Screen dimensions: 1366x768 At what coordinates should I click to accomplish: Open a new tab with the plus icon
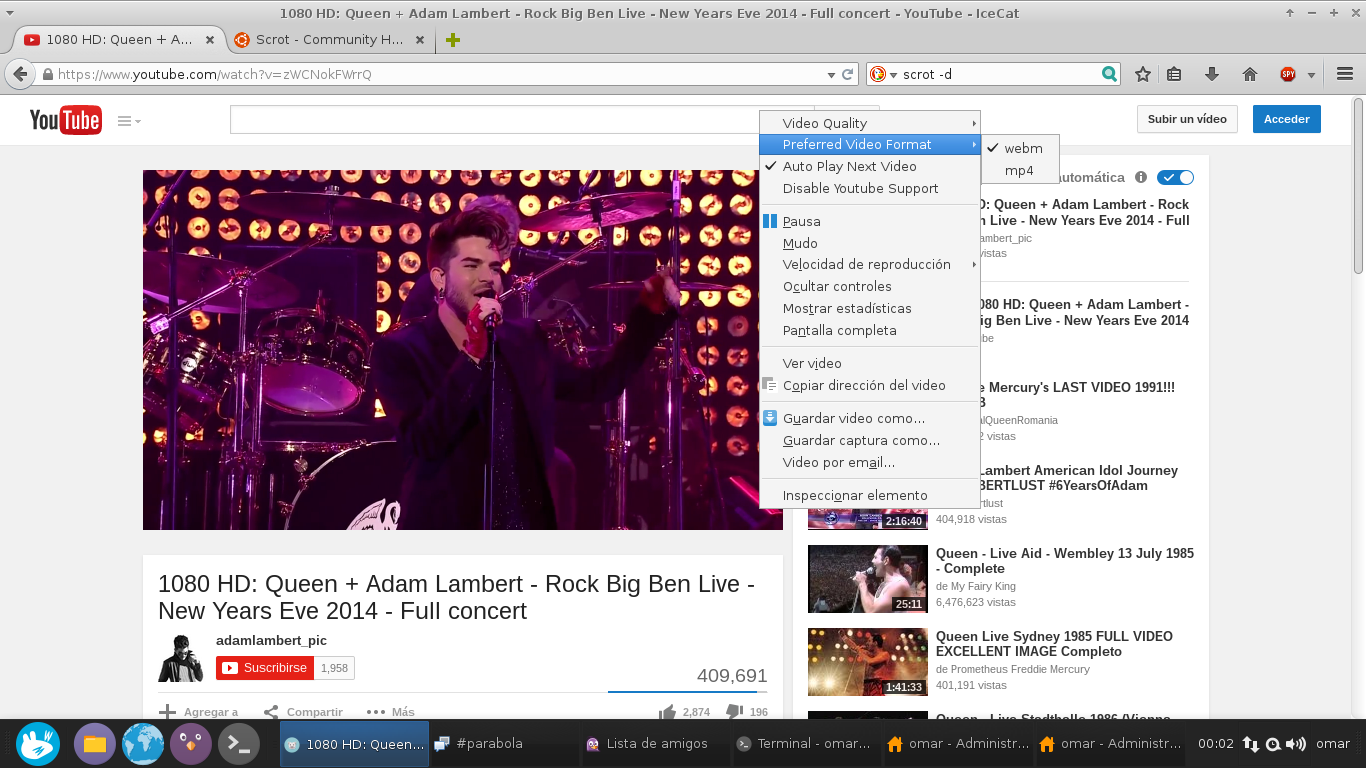[453, 40]
